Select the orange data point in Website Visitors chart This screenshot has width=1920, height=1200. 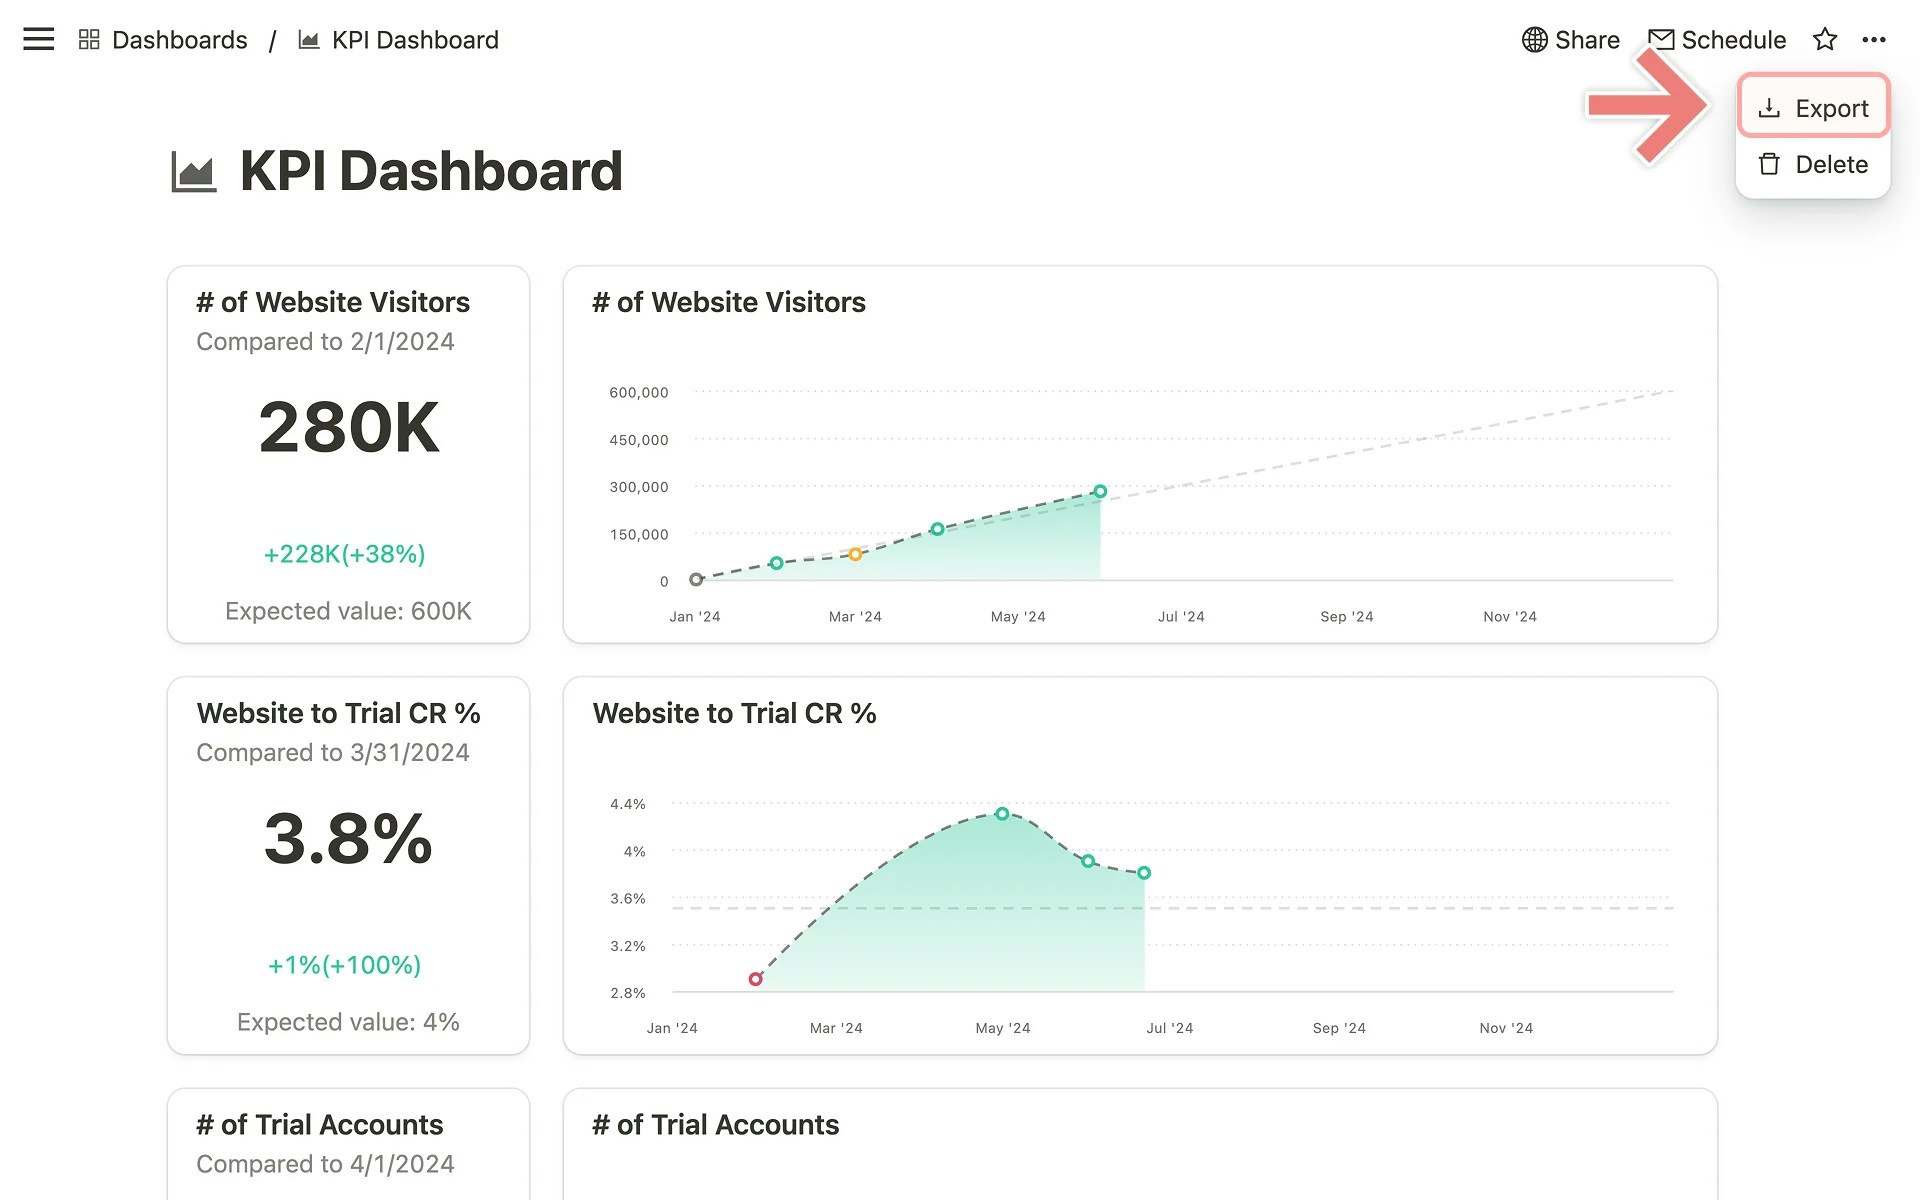pos(855,553)
